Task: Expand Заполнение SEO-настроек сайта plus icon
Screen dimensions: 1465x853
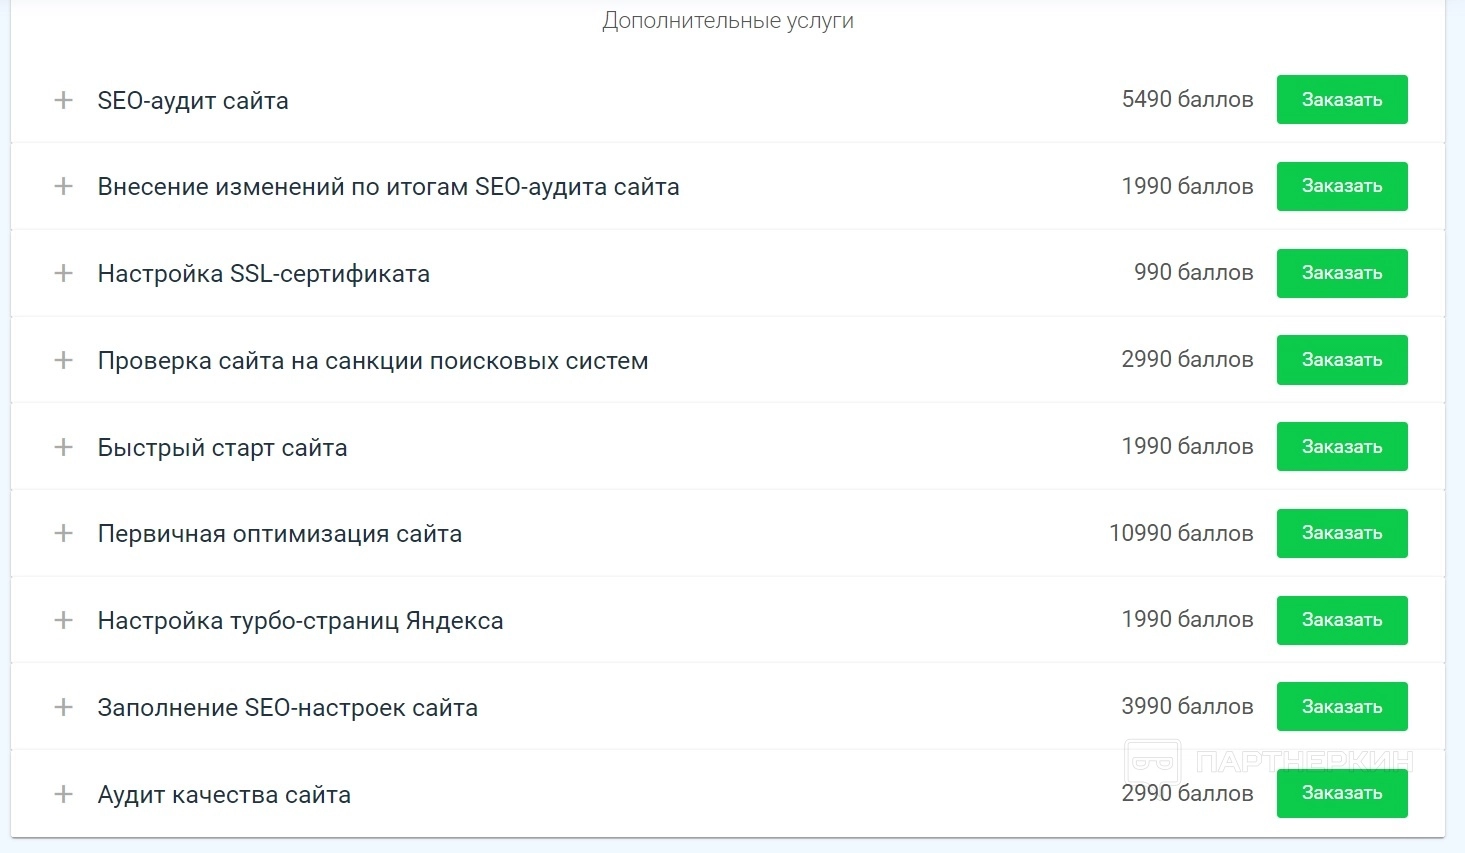Action: [63, 707]
